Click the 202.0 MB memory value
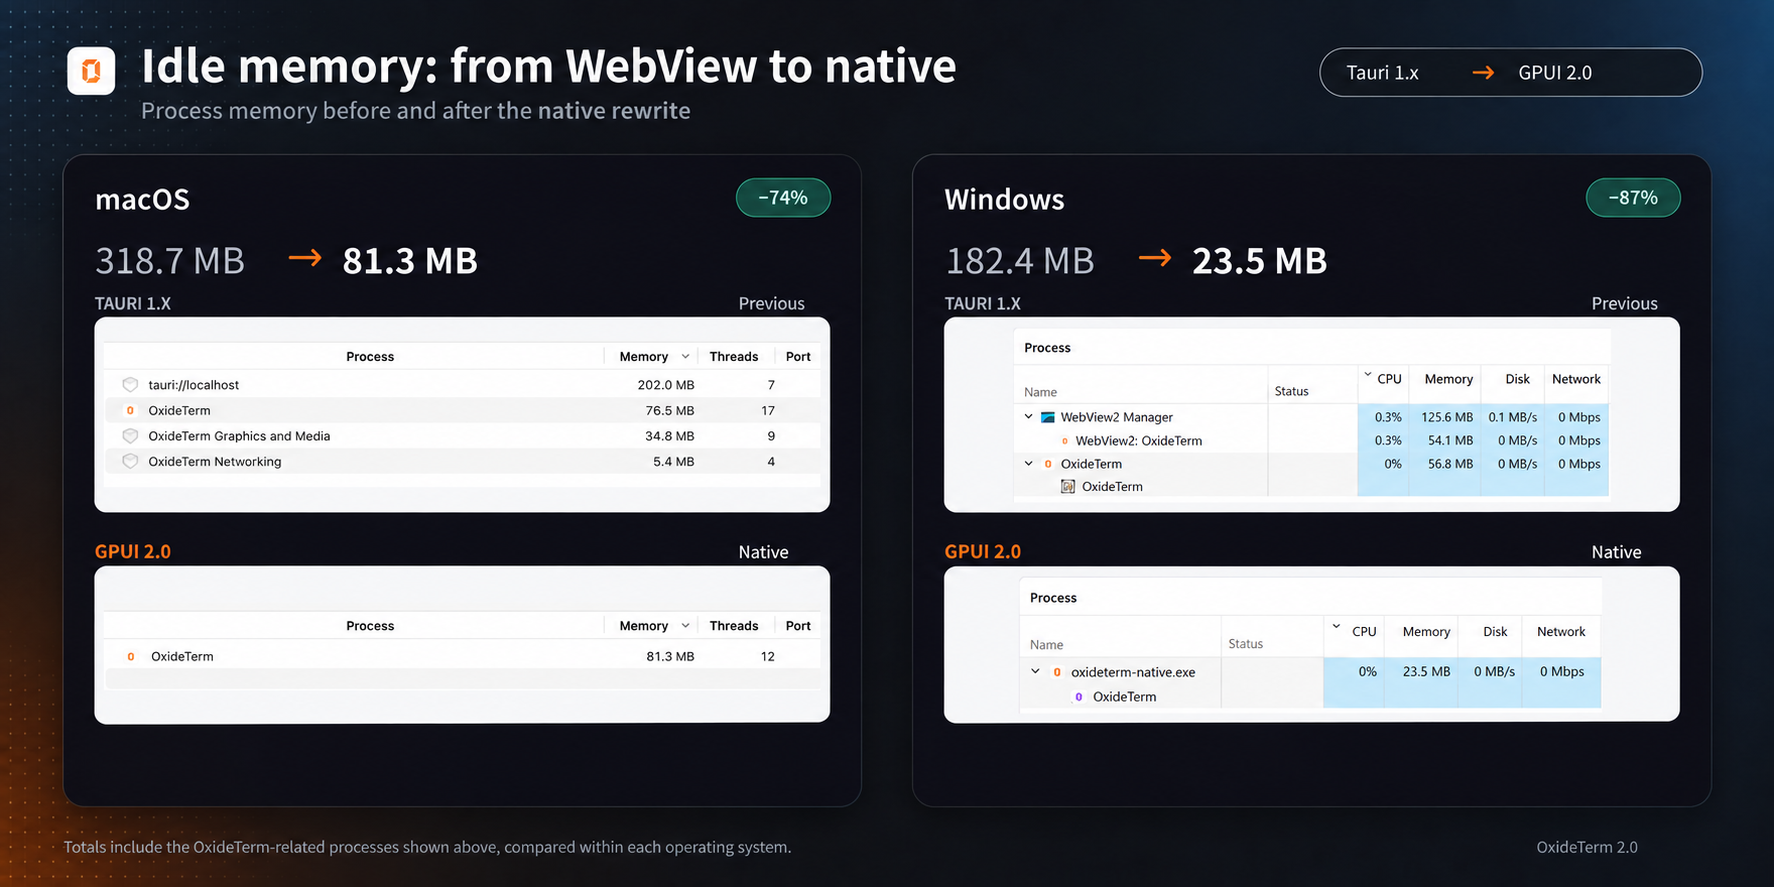Screen dimensions: 1774x887 (666, 384)
